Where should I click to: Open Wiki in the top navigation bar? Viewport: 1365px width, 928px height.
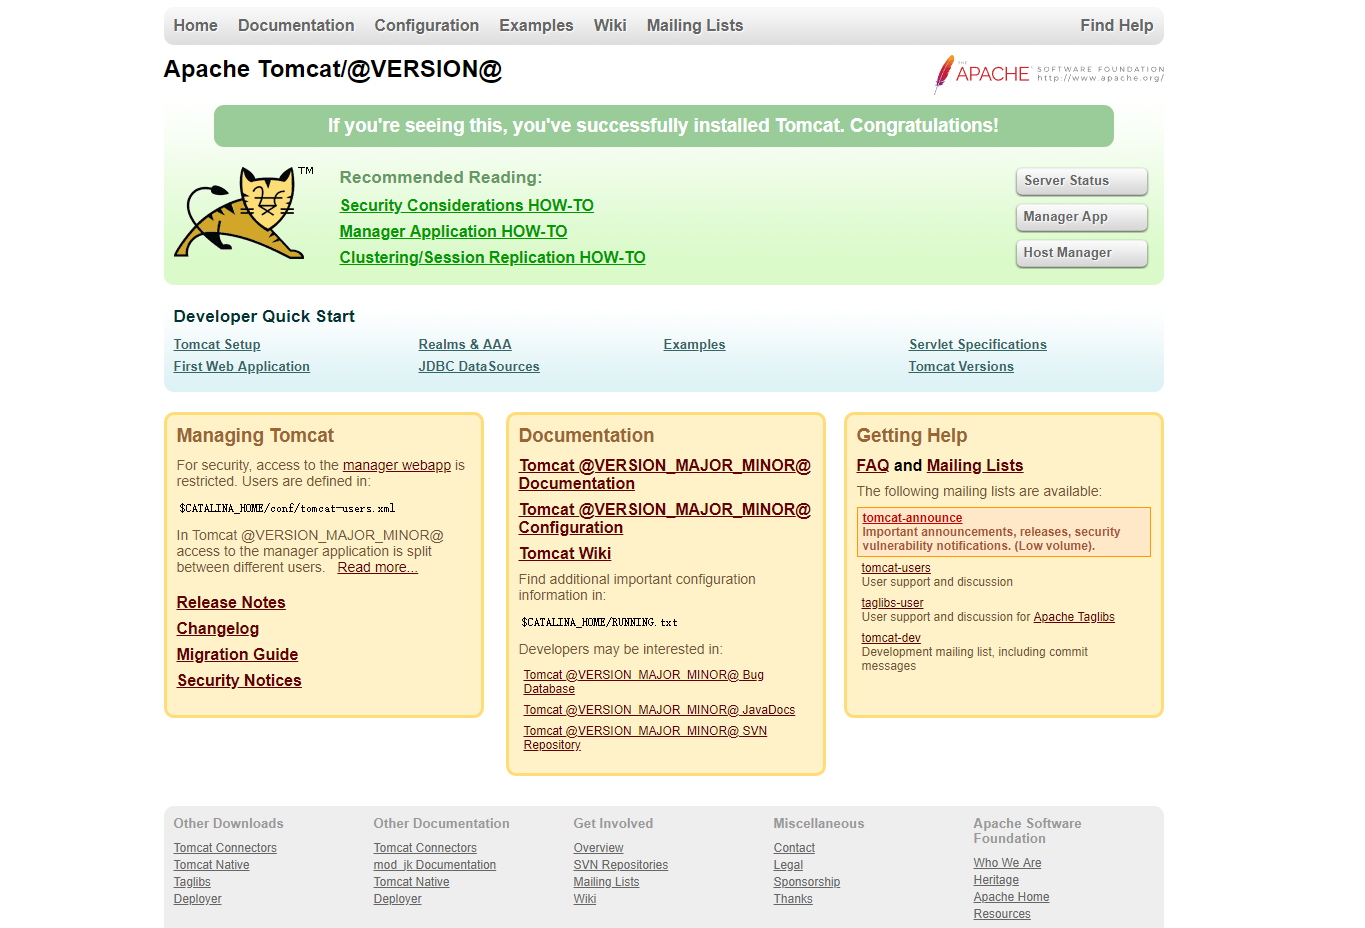pyautogui.click(x=610, y=26)
